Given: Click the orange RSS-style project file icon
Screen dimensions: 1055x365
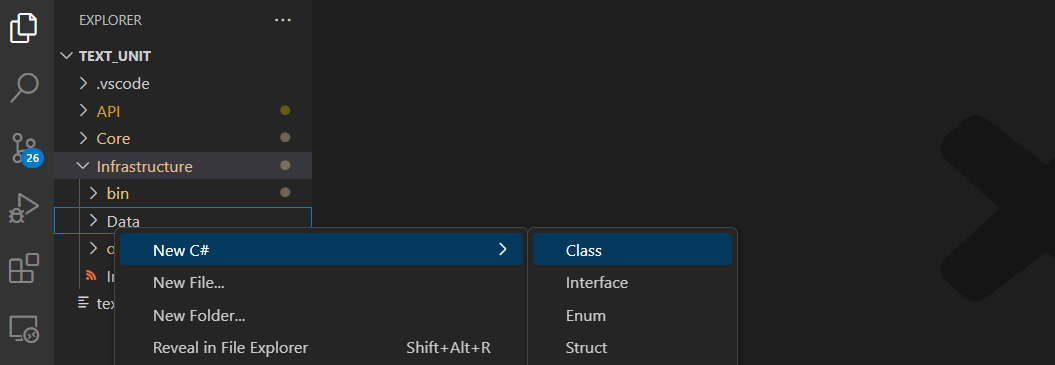Looking at the screenshot, I should 92,276.
